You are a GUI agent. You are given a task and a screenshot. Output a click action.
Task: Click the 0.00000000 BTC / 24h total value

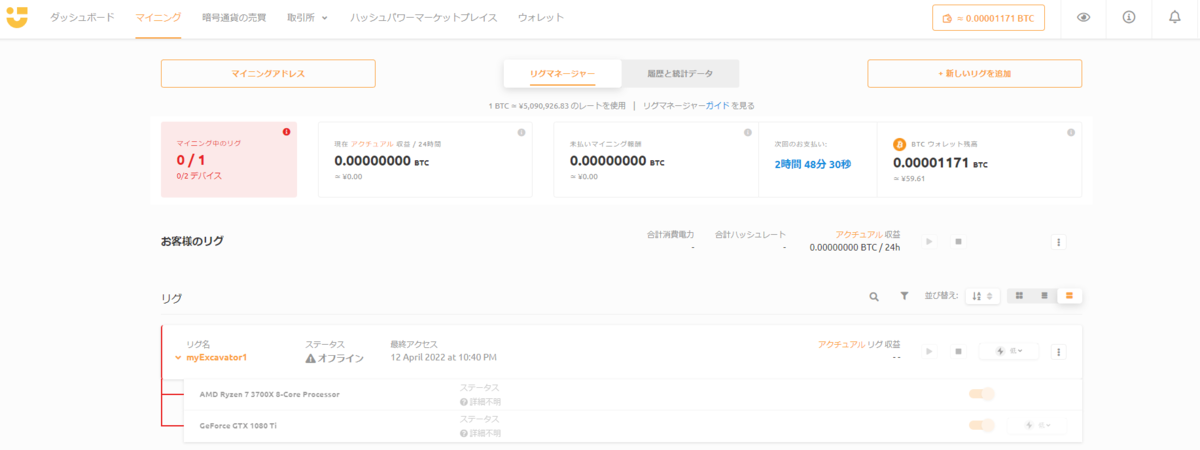coord(855,247)
